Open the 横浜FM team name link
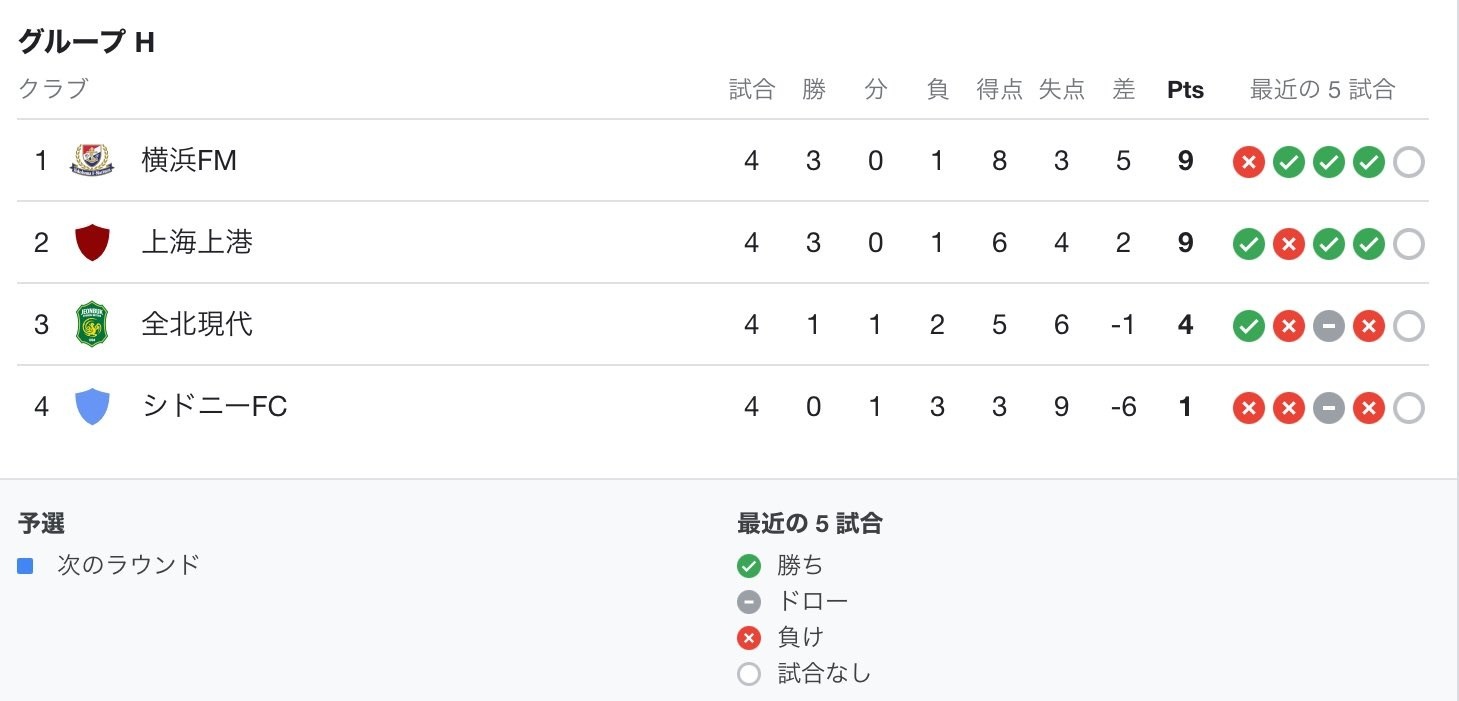 tap(189, 161)
